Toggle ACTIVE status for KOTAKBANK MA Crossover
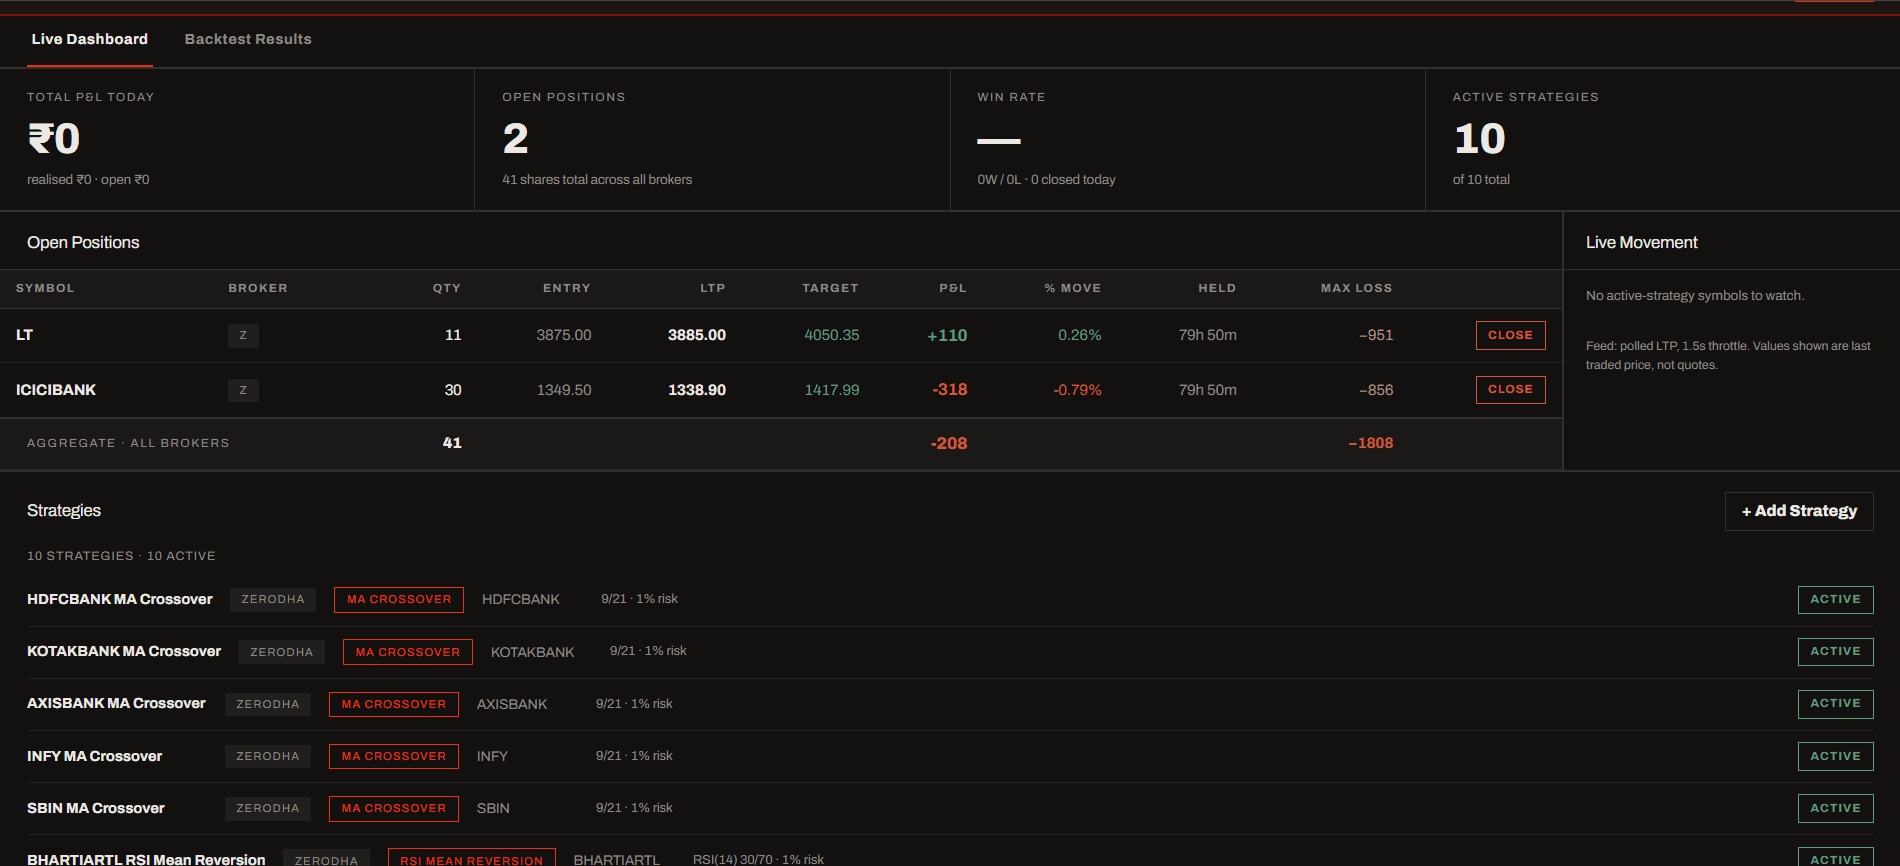 [x=1835, y=651]
